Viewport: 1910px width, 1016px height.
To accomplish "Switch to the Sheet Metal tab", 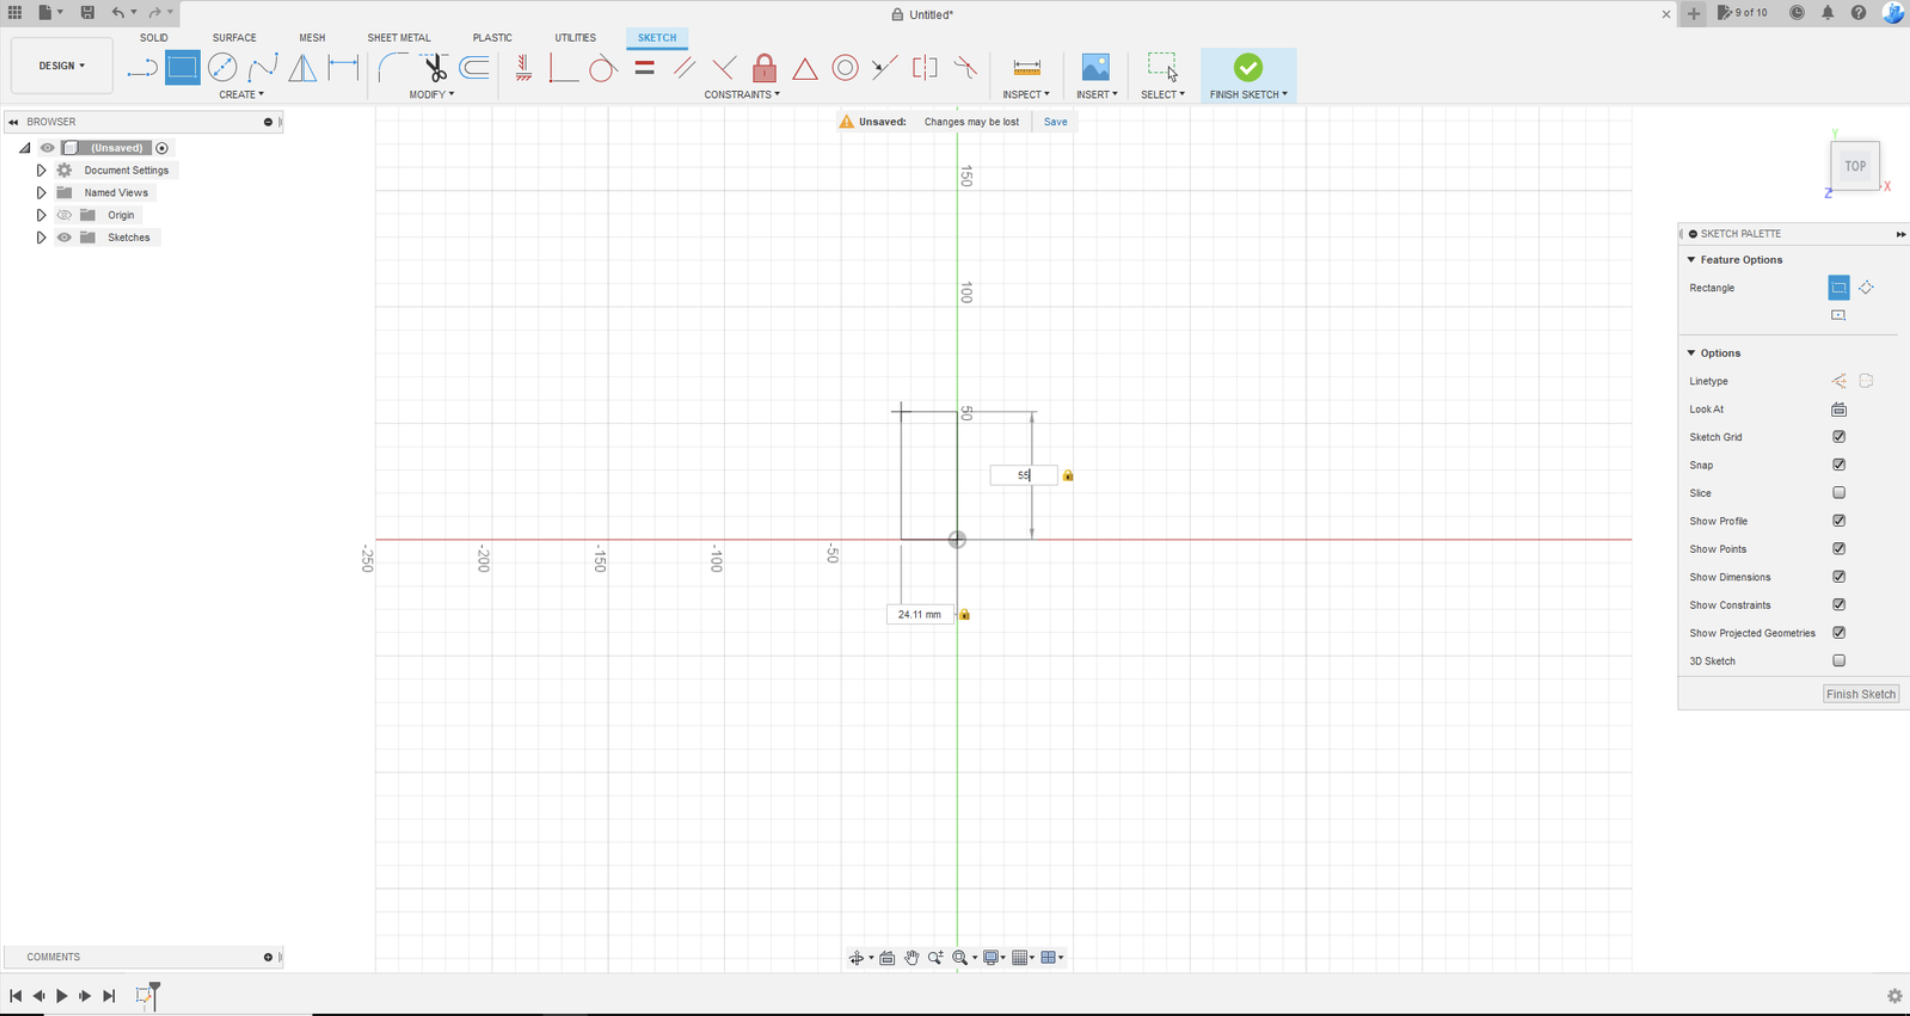I will (398, 37).
